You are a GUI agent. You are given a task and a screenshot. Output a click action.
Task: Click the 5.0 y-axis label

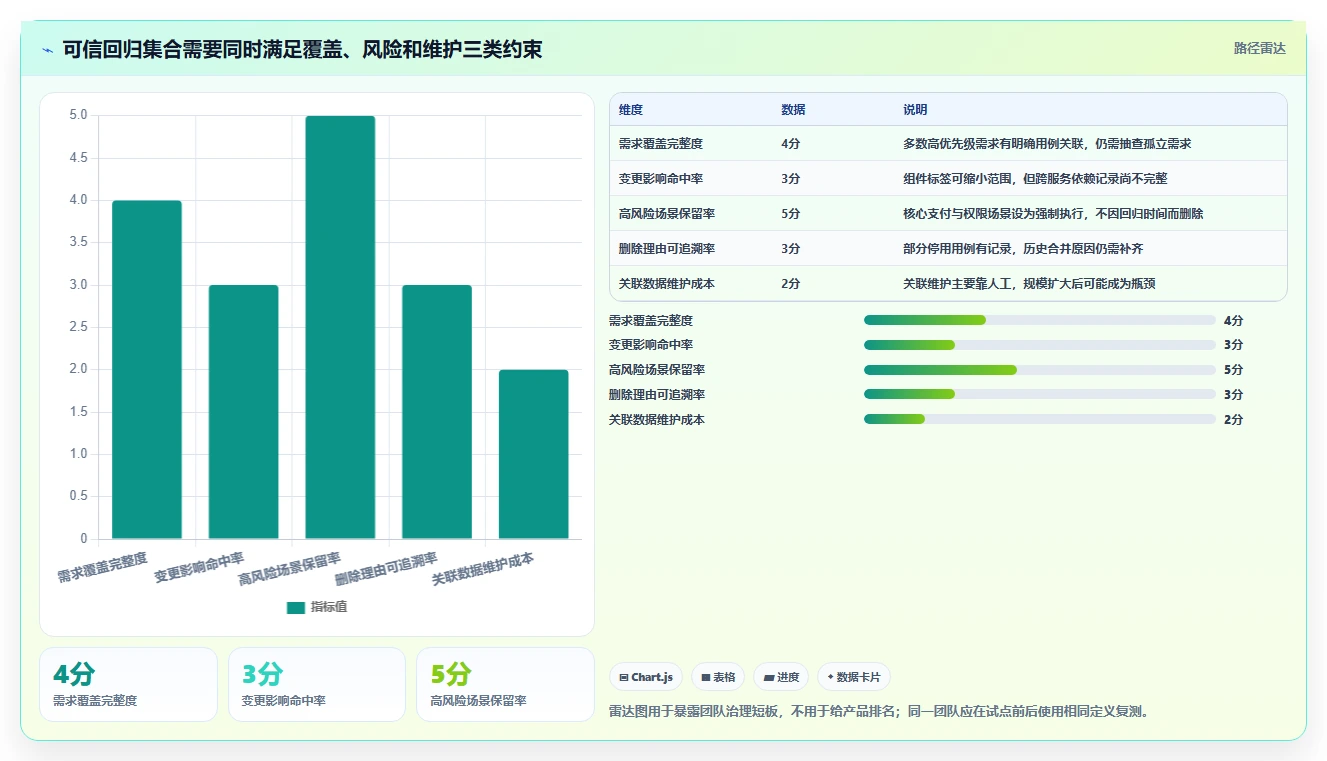pyautogui.click(x=79, y=115)
